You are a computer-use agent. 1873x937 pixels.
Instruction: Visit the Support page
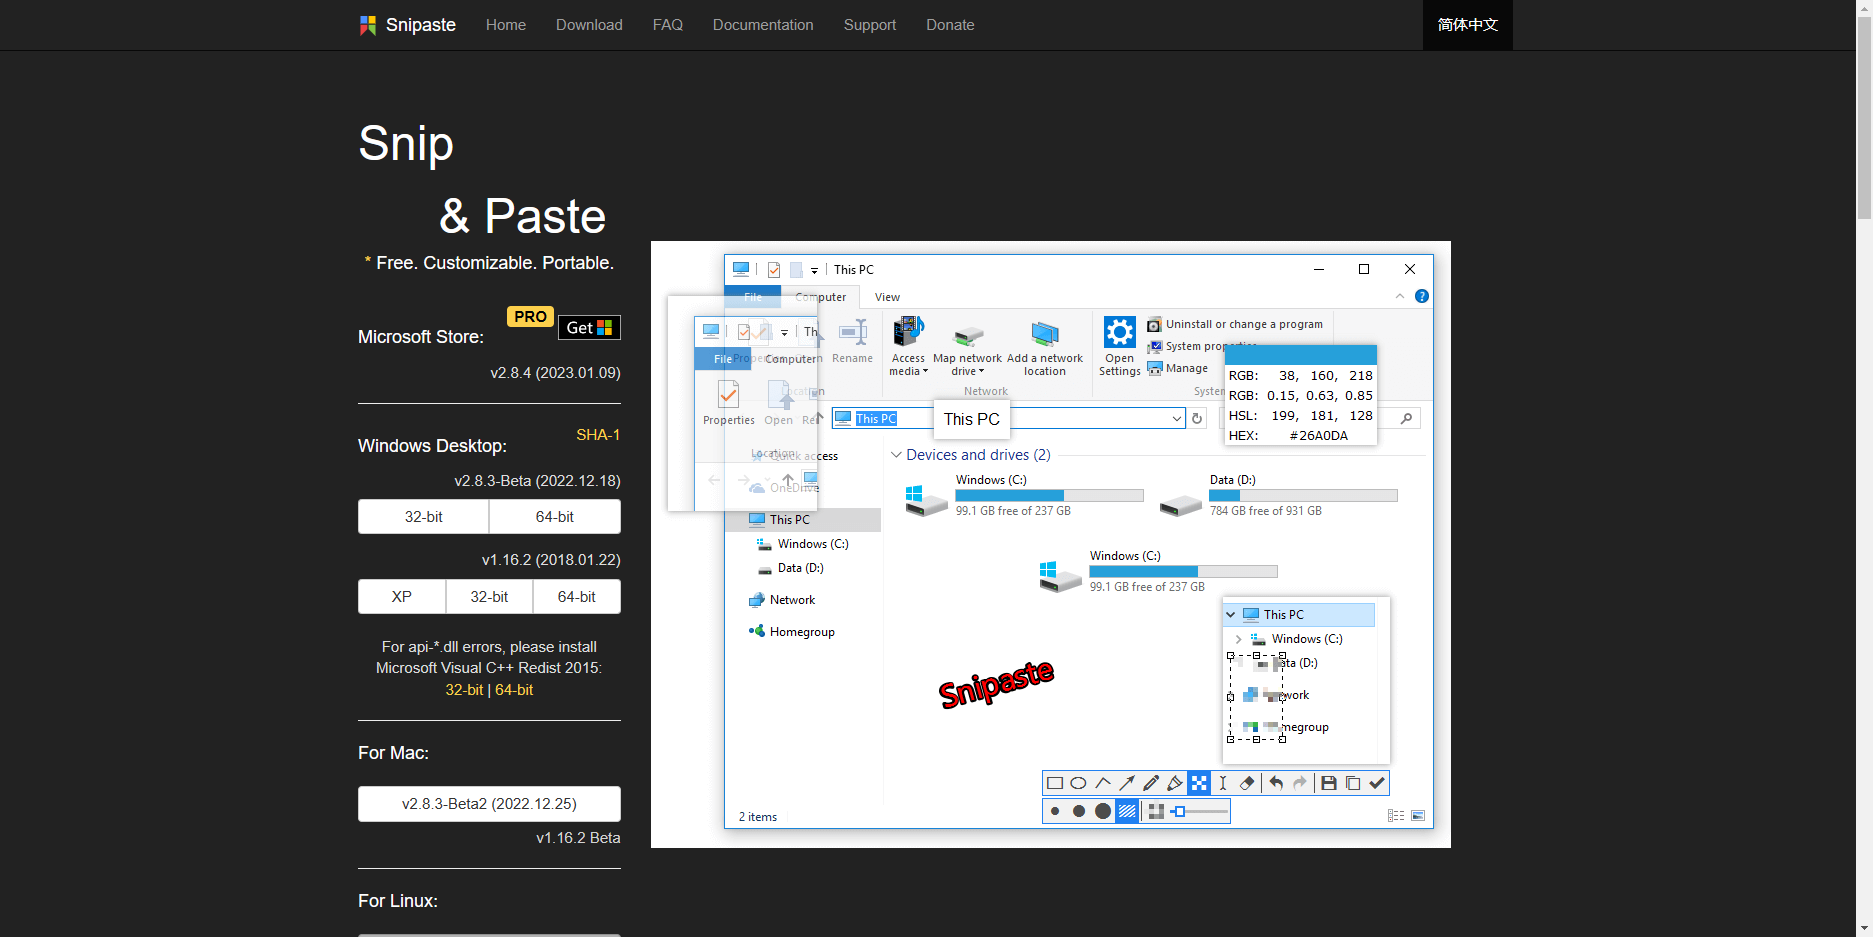click(870, 25)
